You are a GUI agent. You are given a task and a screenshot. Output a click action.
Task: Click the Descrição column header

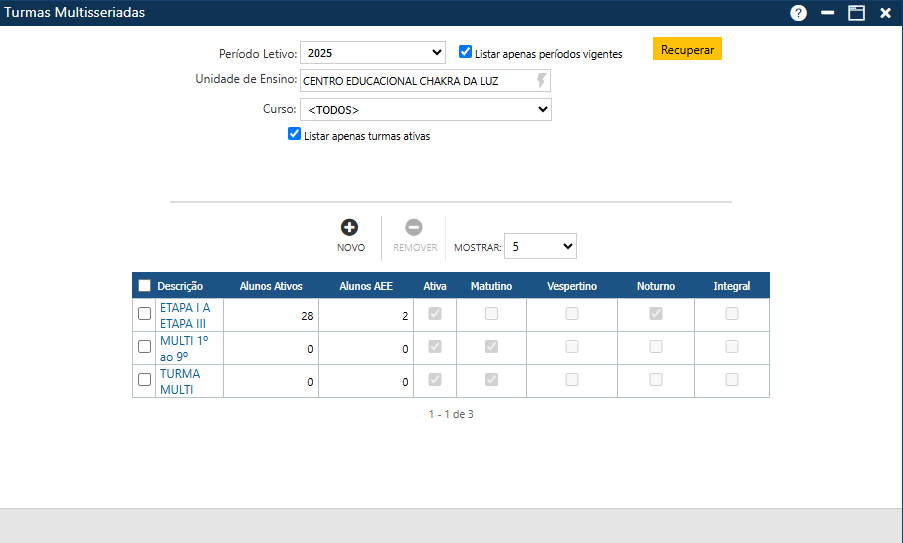[180, 286]
